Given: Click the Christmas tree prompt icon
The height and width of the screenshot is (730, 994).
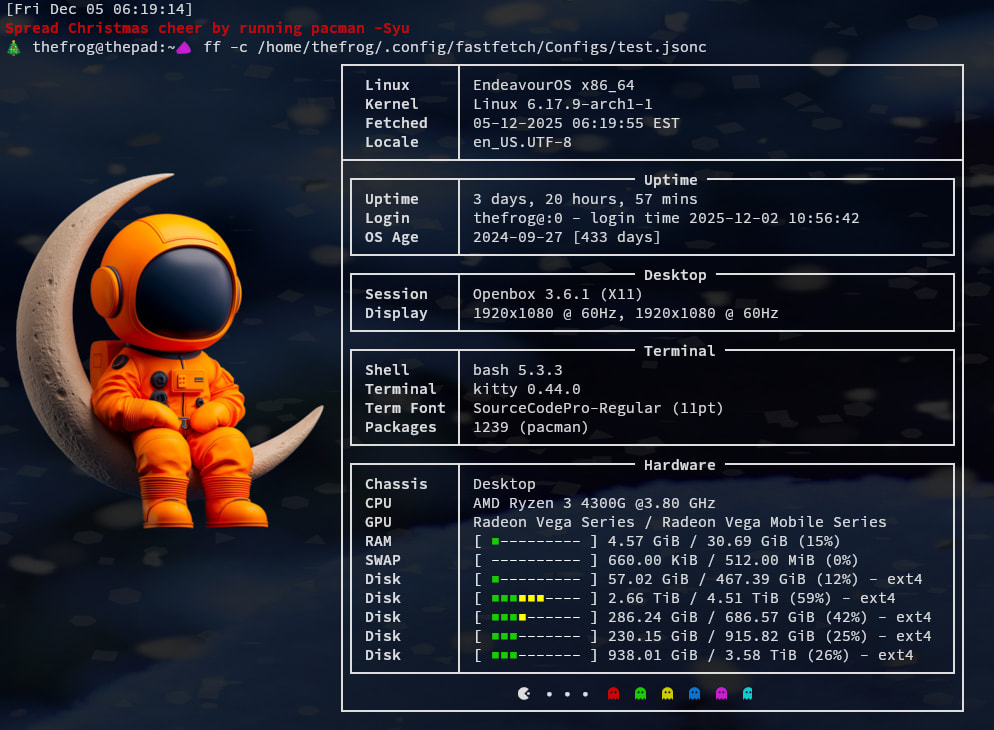Looking at the screenshot, I should pos(13,48).
